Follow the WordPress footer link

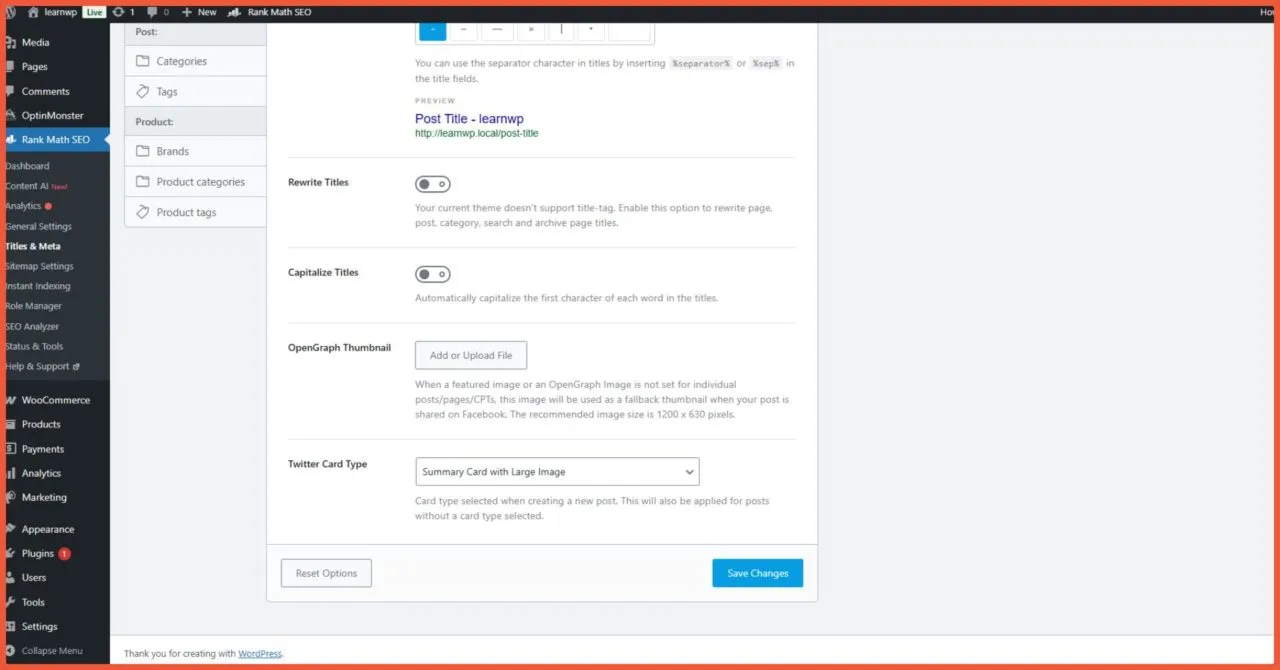[x=259, y=654]
